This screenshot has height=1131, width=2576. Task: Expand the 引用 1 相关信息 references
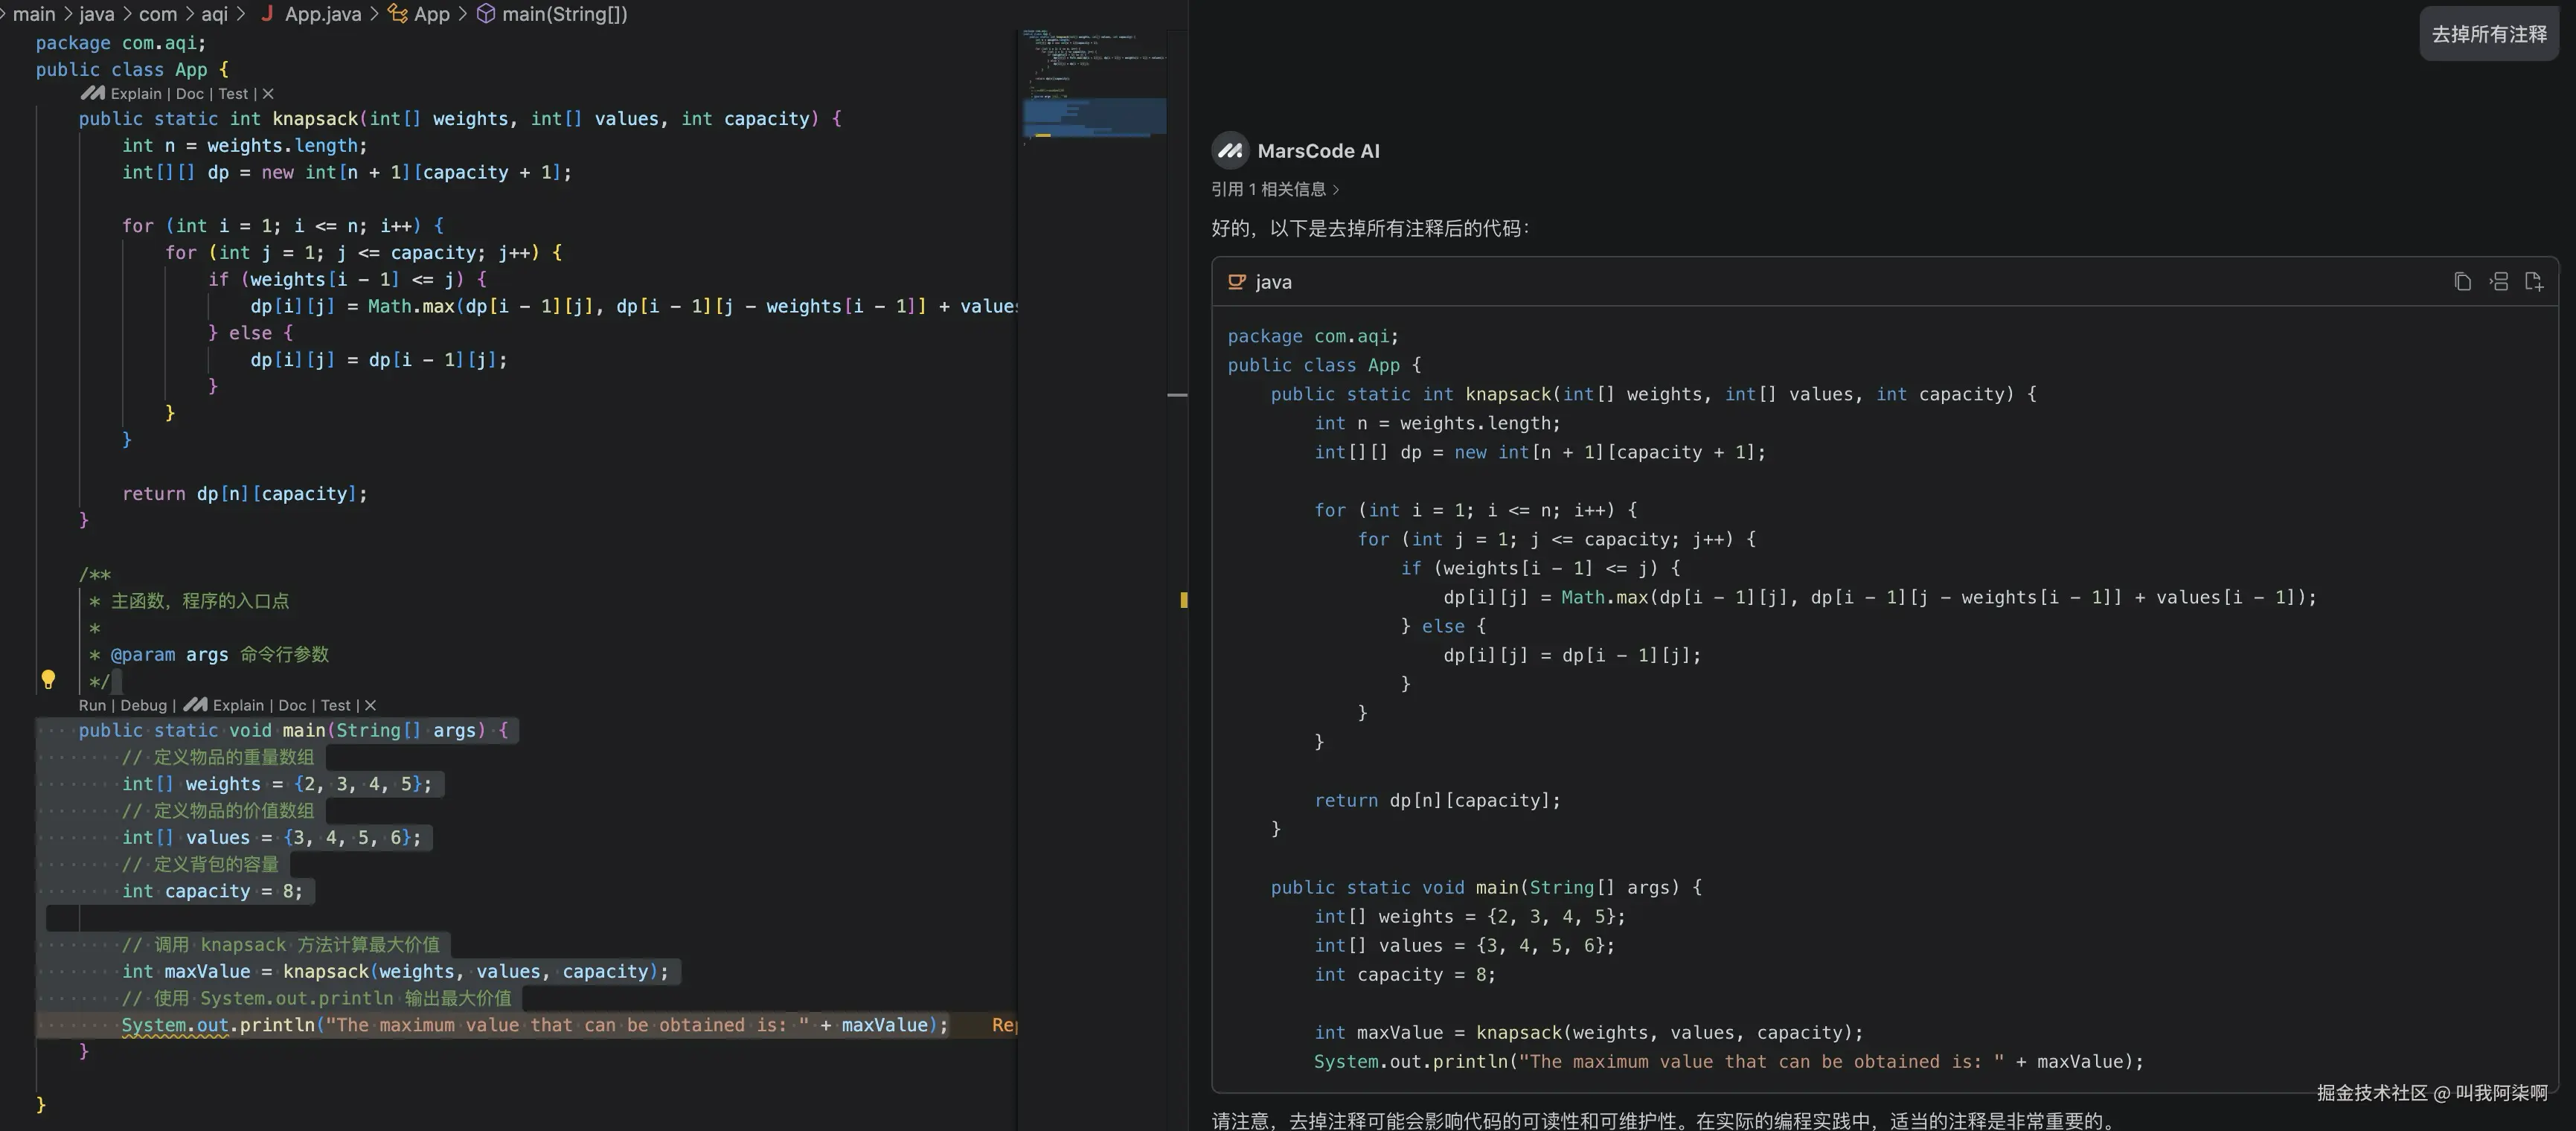1274,189
